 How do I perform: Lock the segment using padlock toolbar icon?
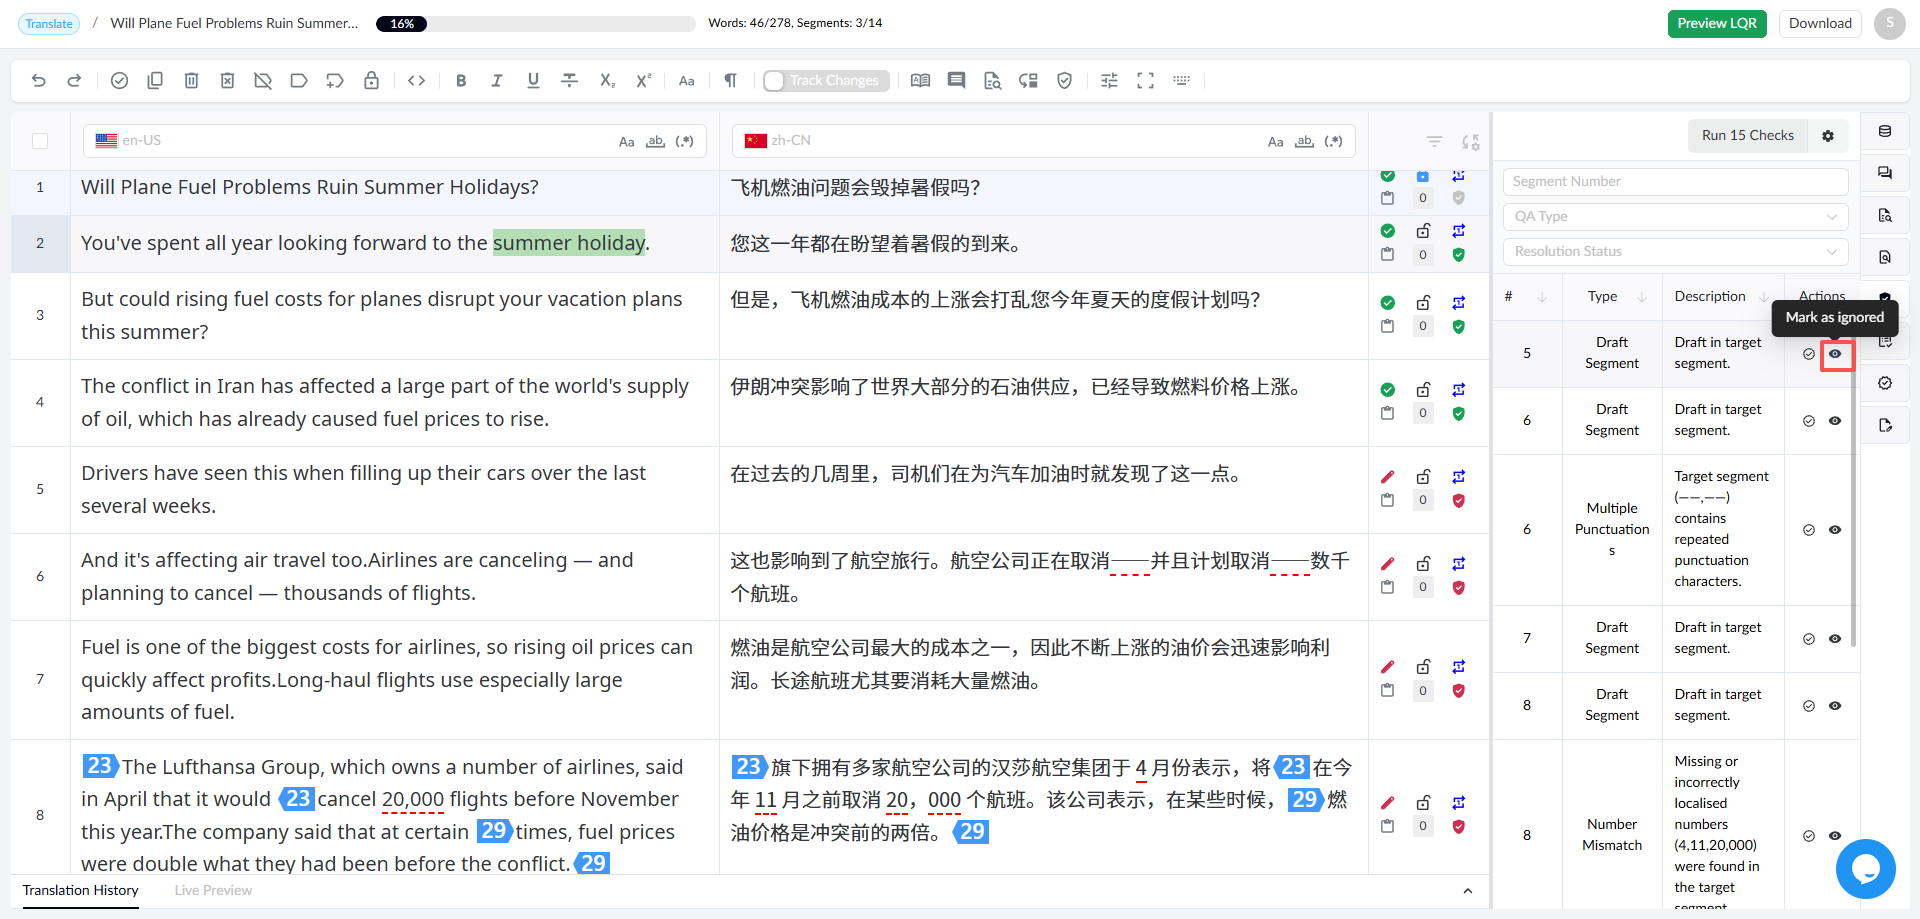(x=371, y=81)
